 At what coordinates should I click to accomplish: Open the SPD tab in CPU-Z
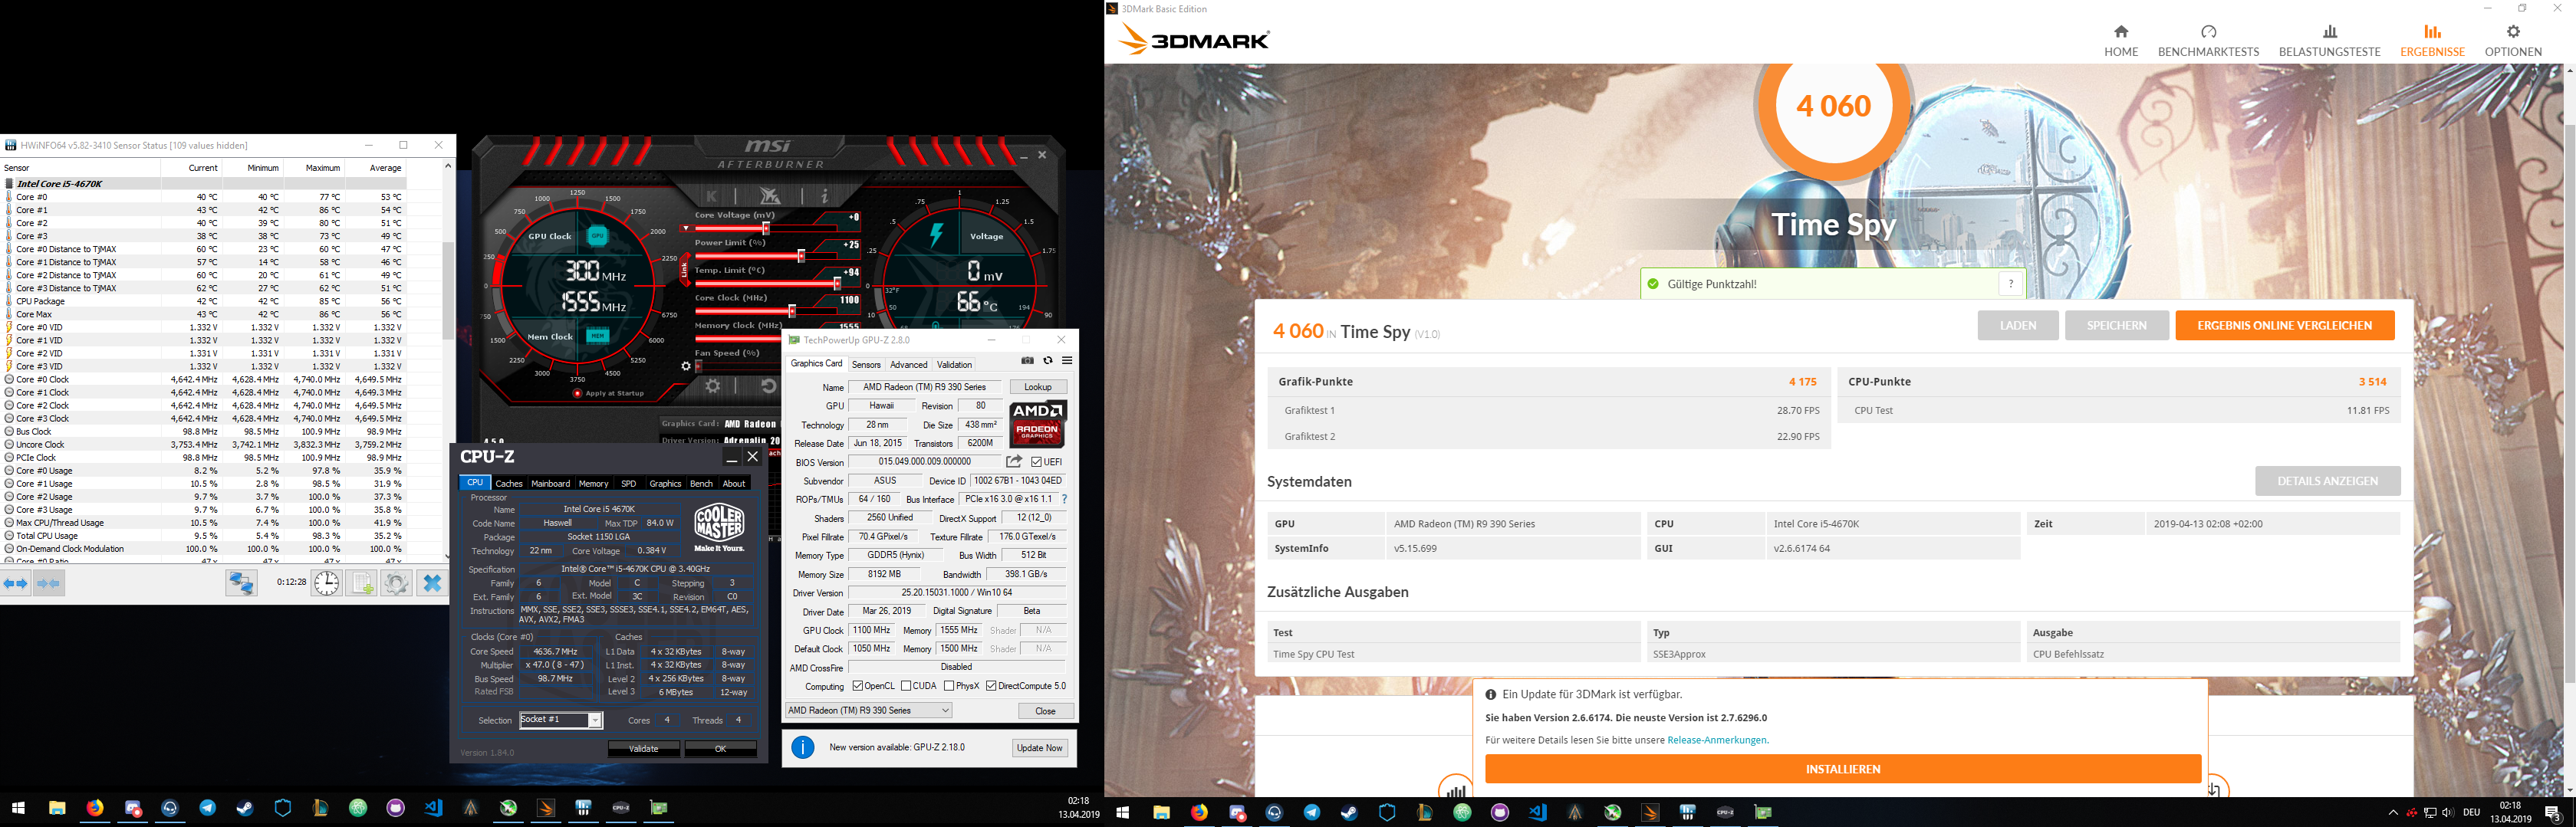pos(628,483)
